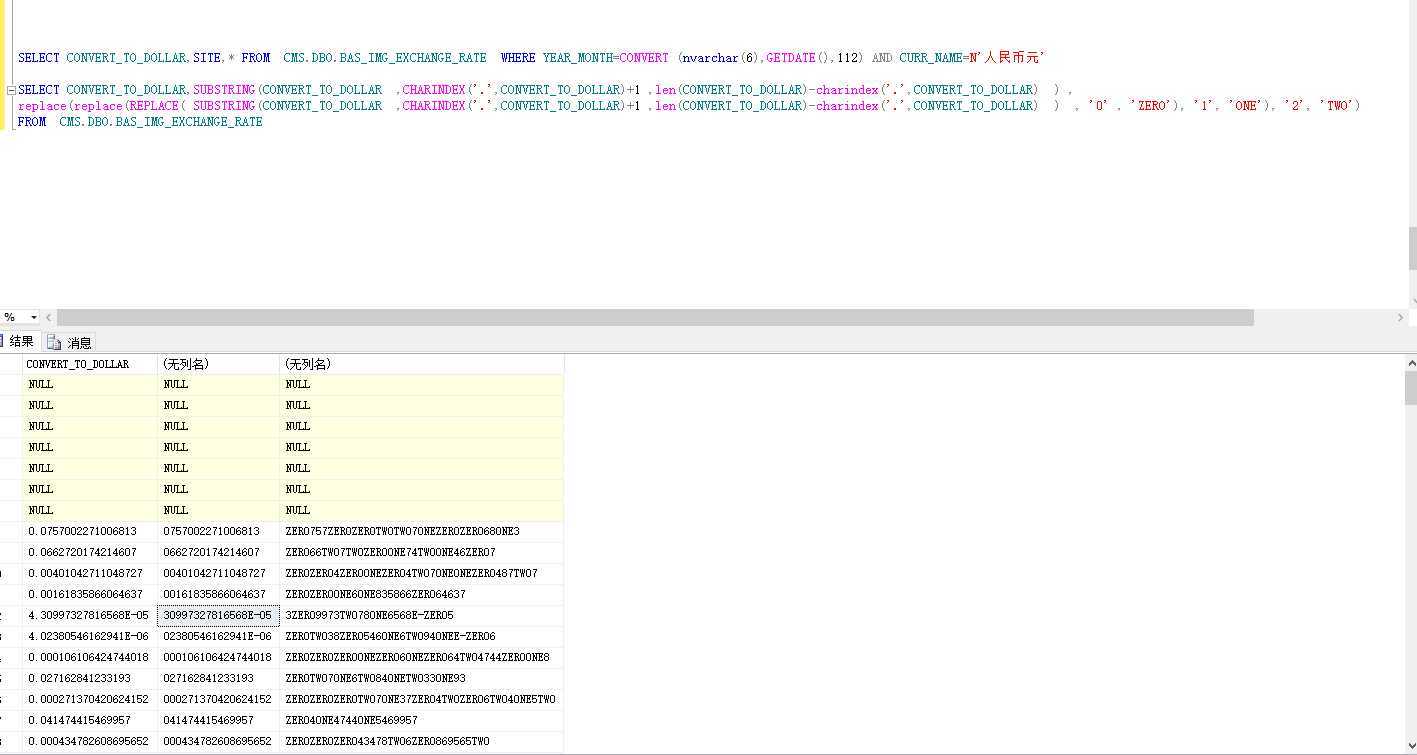Select cell 0662720174214607
Screen dimensions: 1417x755
[218, 552]
